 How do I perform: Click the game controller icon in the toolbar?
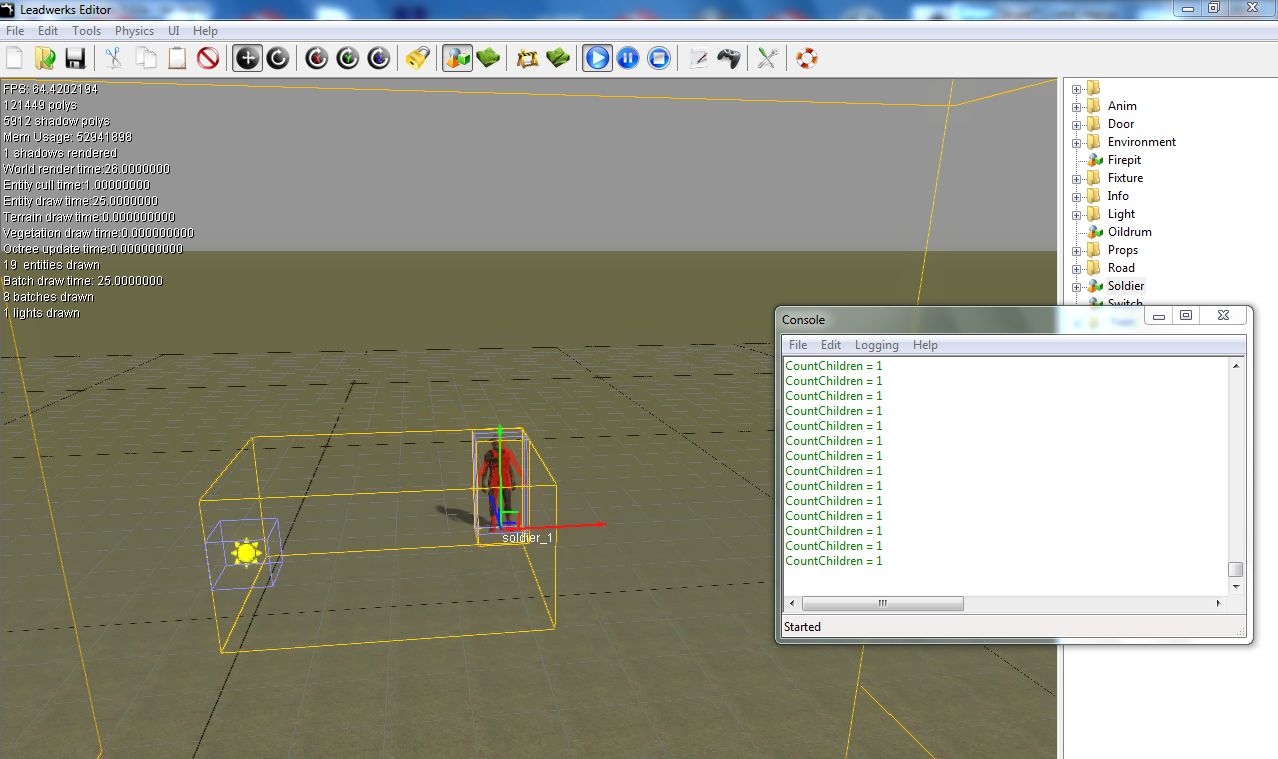coord(729,58)
